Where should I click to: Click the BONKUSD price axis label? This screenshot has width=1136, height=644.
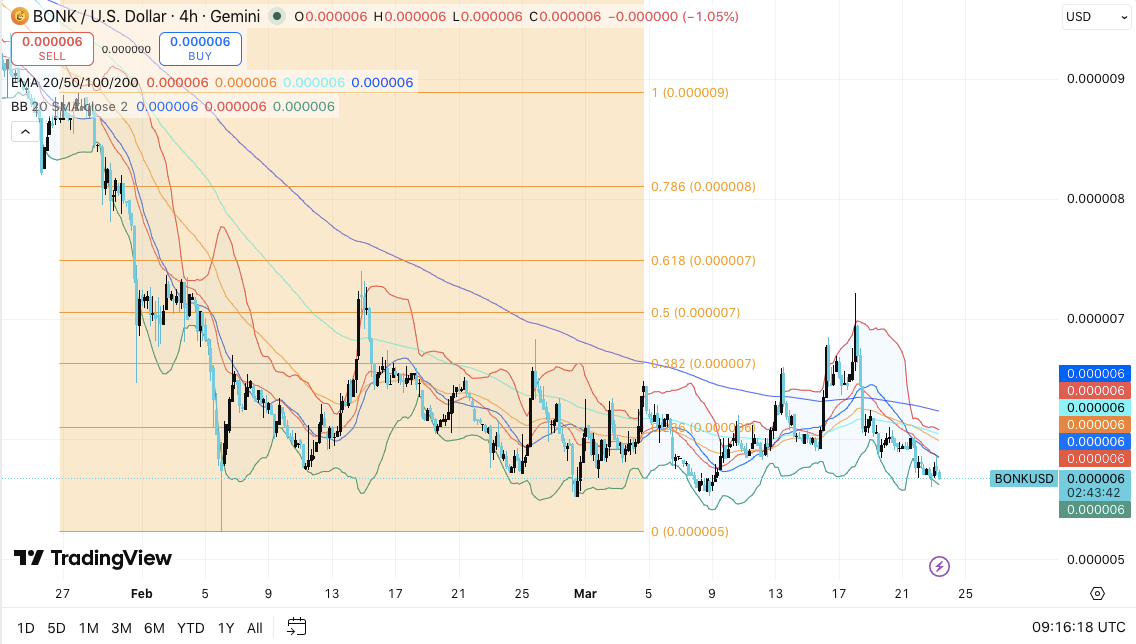(1023, 479)
